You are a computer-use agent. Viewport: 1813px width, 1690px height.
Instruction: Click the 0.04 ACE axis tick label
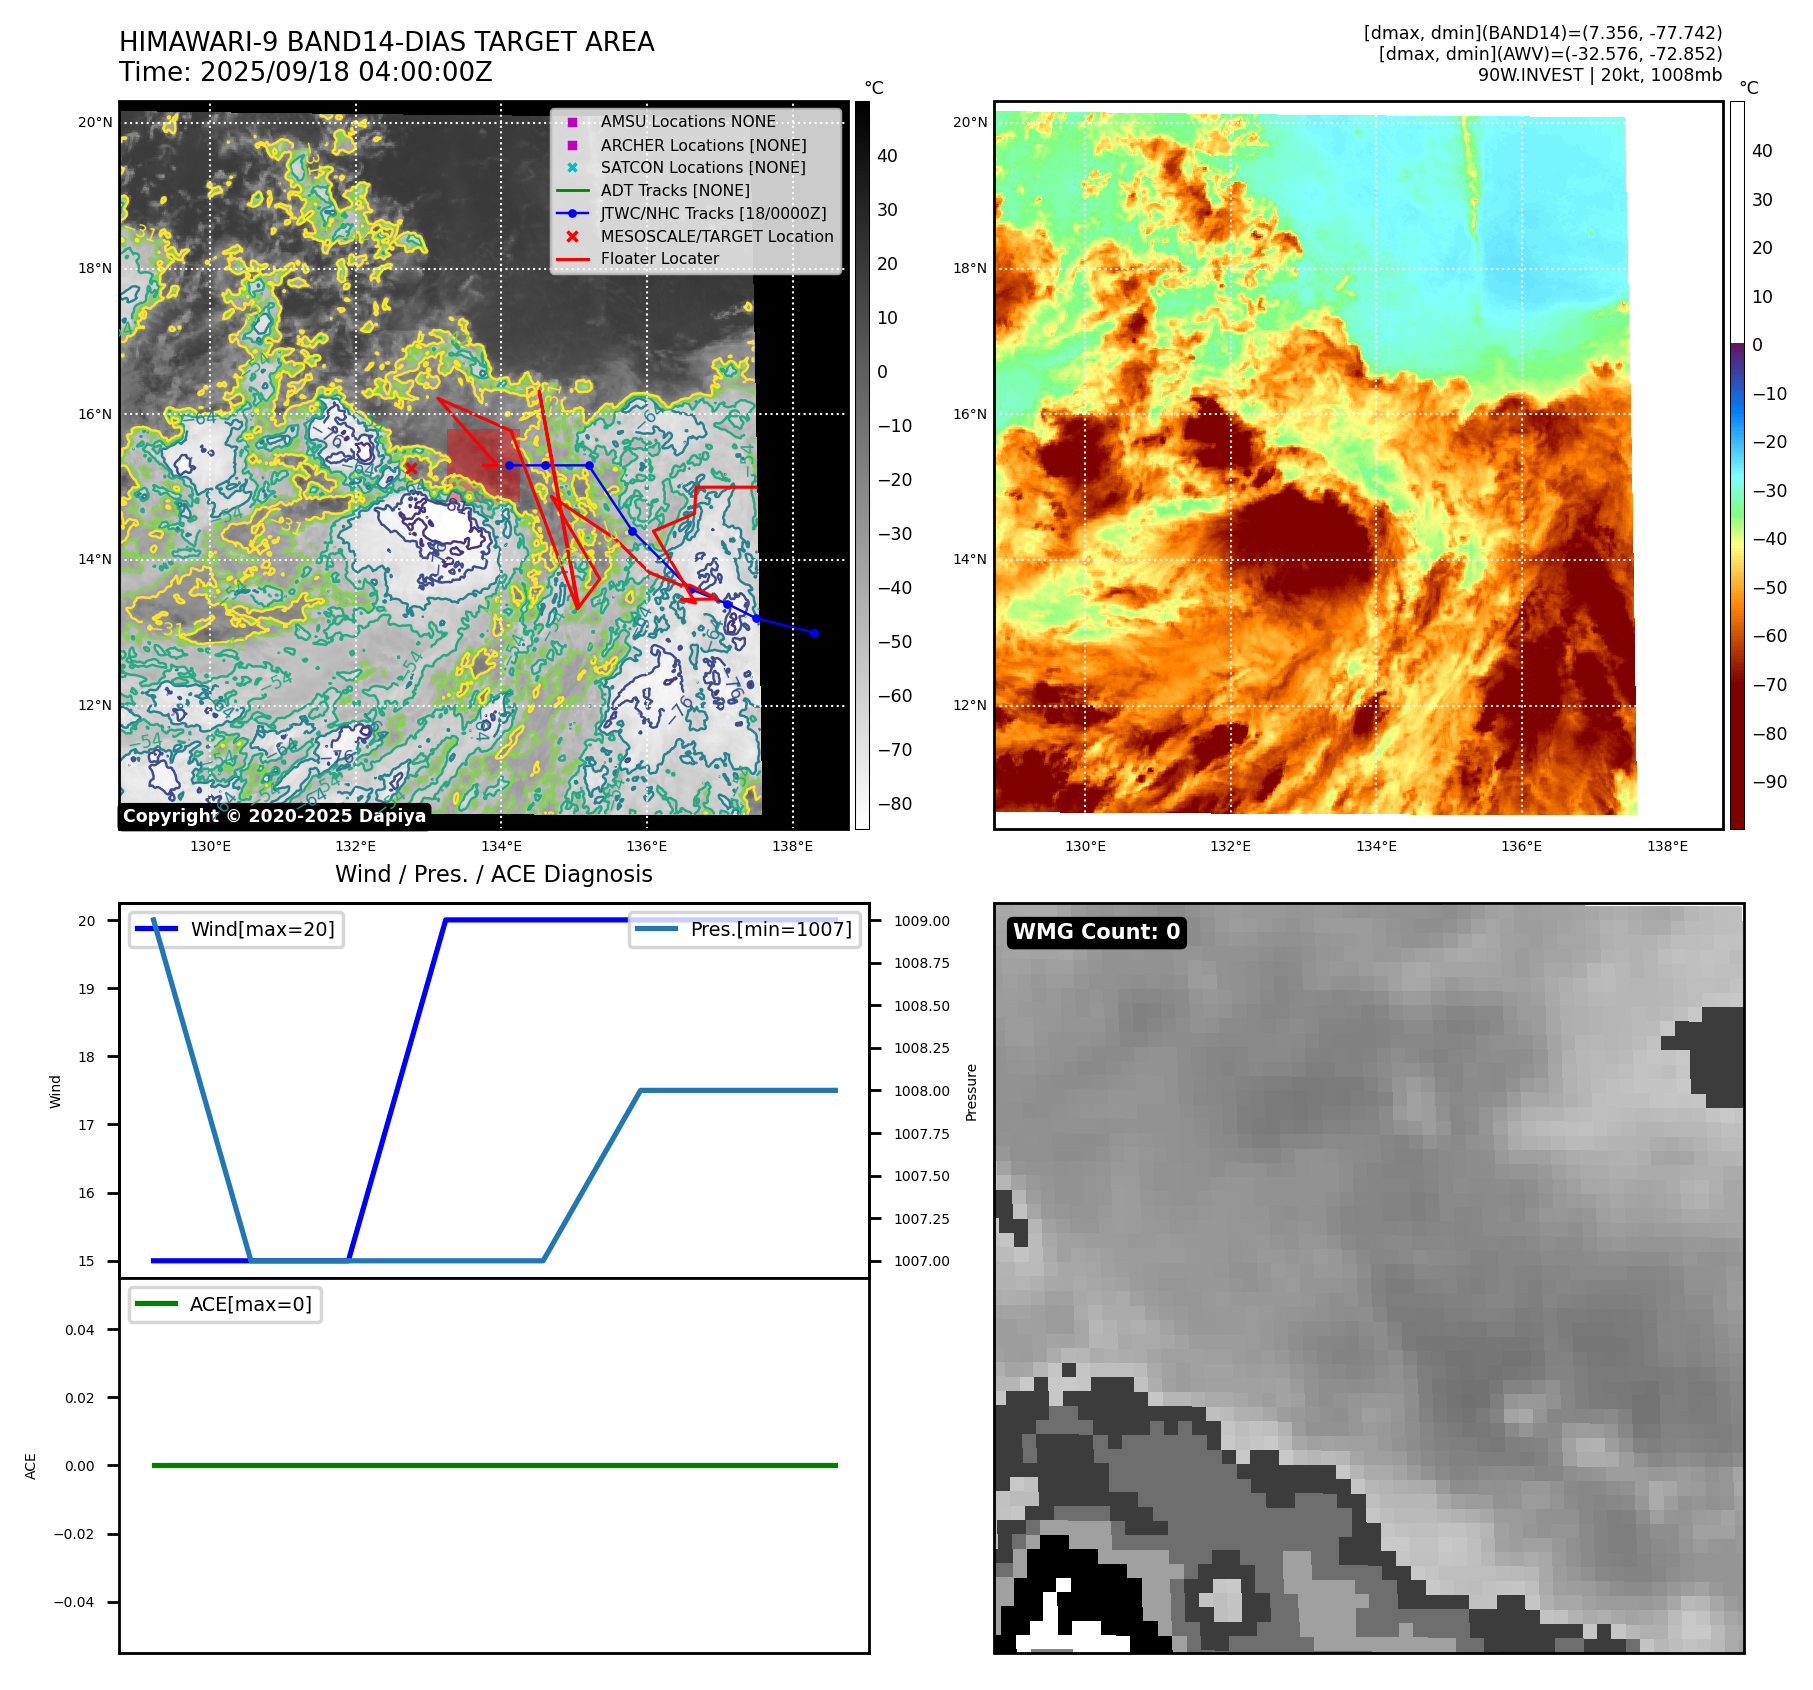(80, 1330)
